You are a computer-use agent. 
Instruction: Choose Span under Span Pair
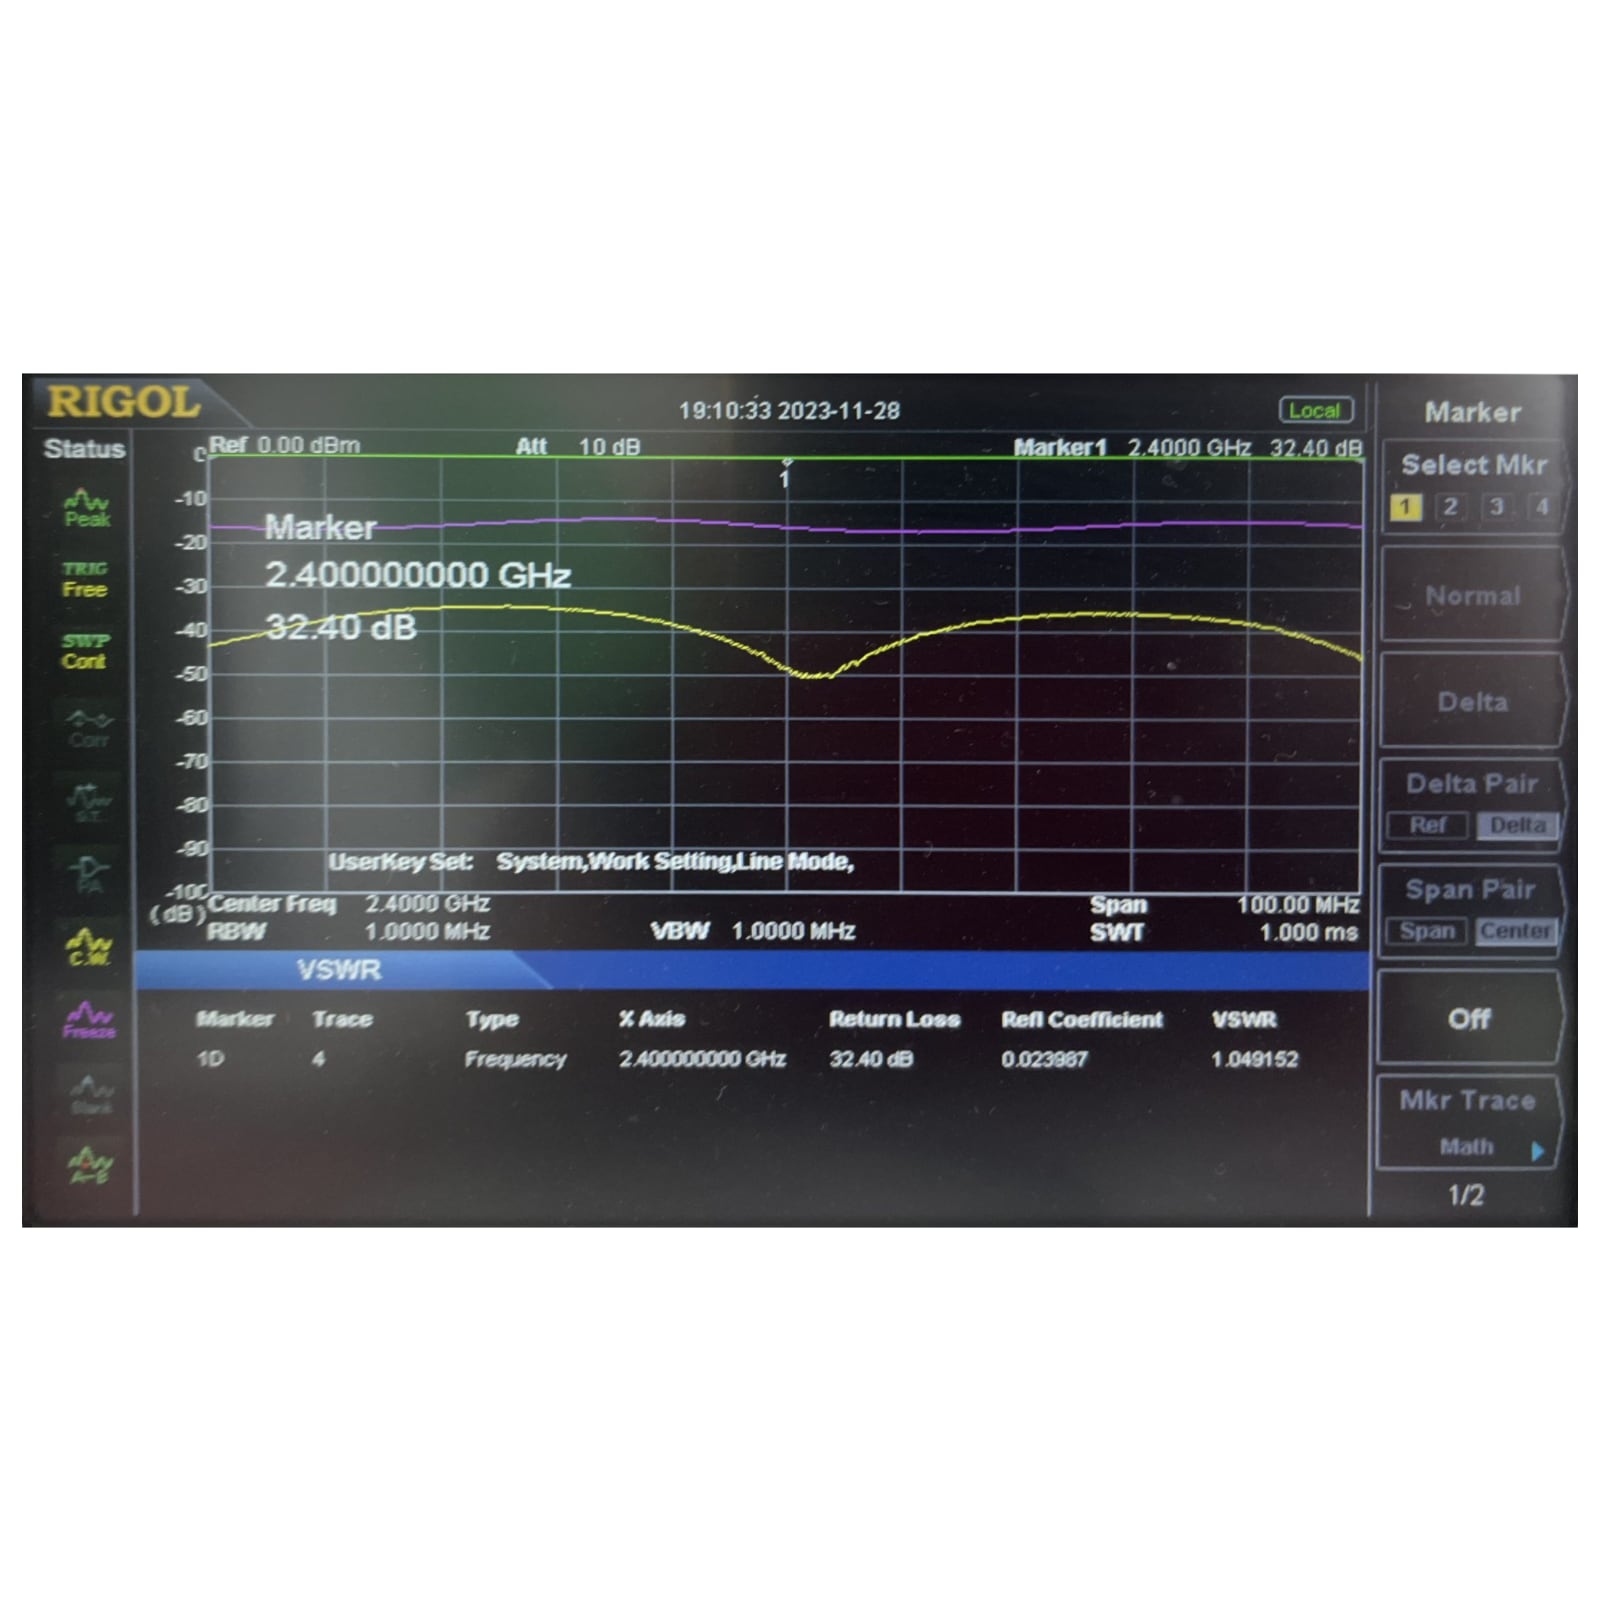click(x=1426, y=931)
